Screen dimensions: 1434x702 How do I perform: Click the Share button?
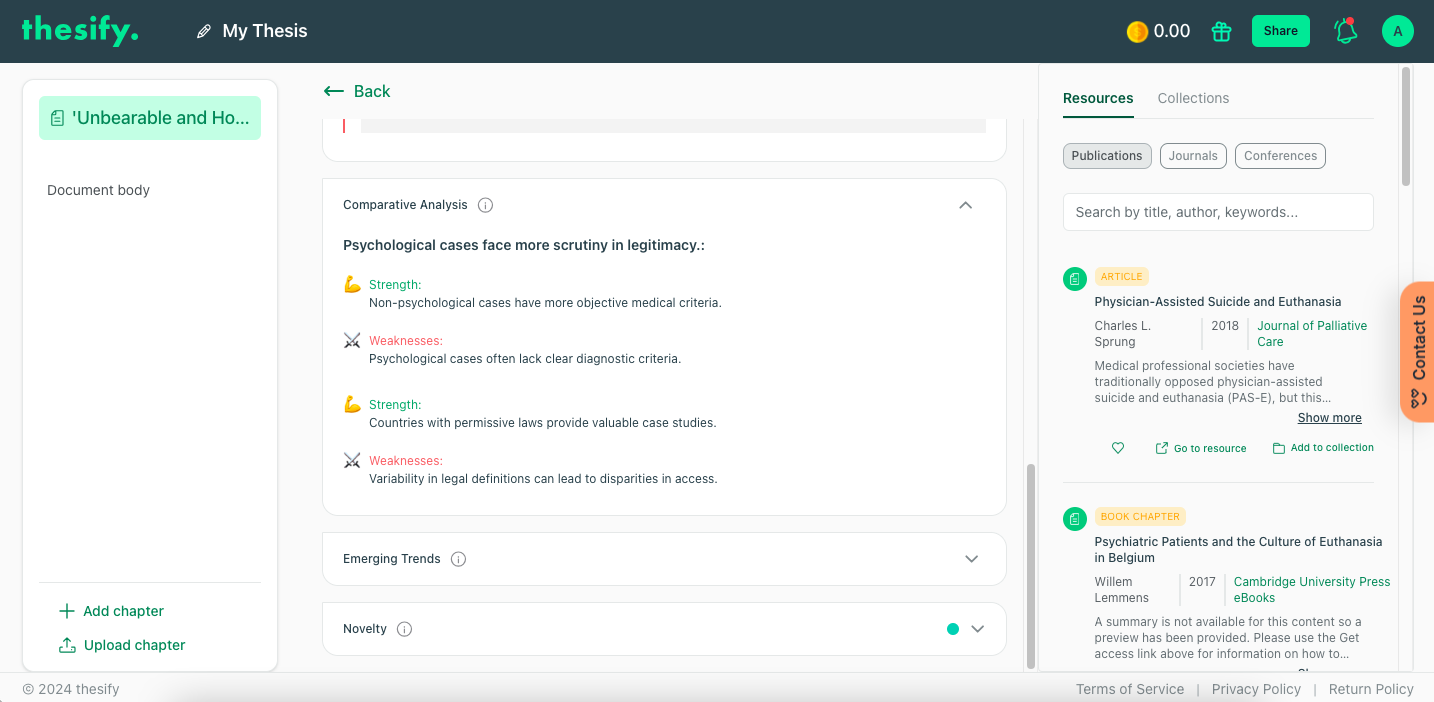[x=1280, y=31]
